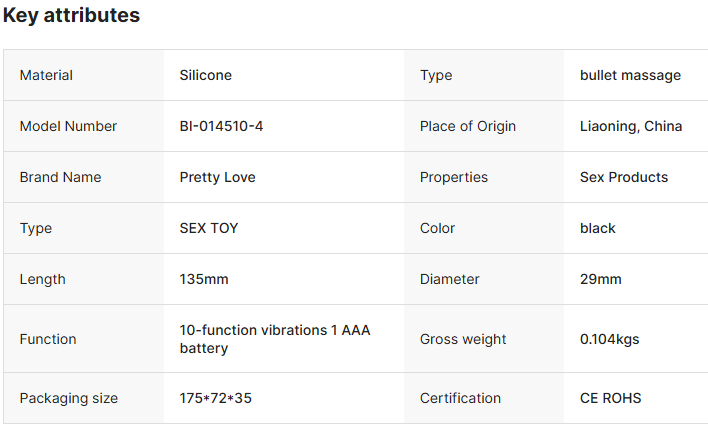Select the black color value
This screenshot has height=424, width=708.
pos(598,228)
